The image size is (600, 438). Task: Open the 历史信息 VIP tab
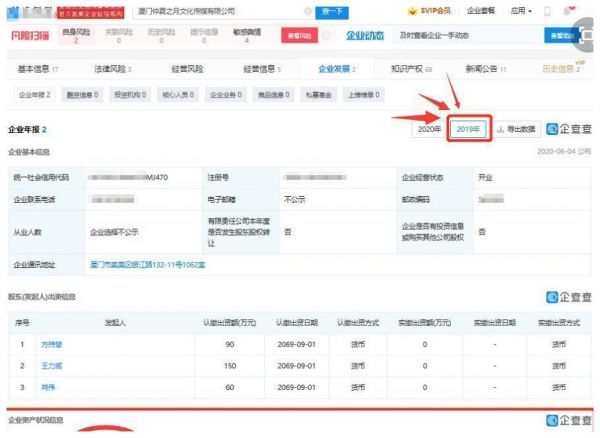tap(561, 69)
